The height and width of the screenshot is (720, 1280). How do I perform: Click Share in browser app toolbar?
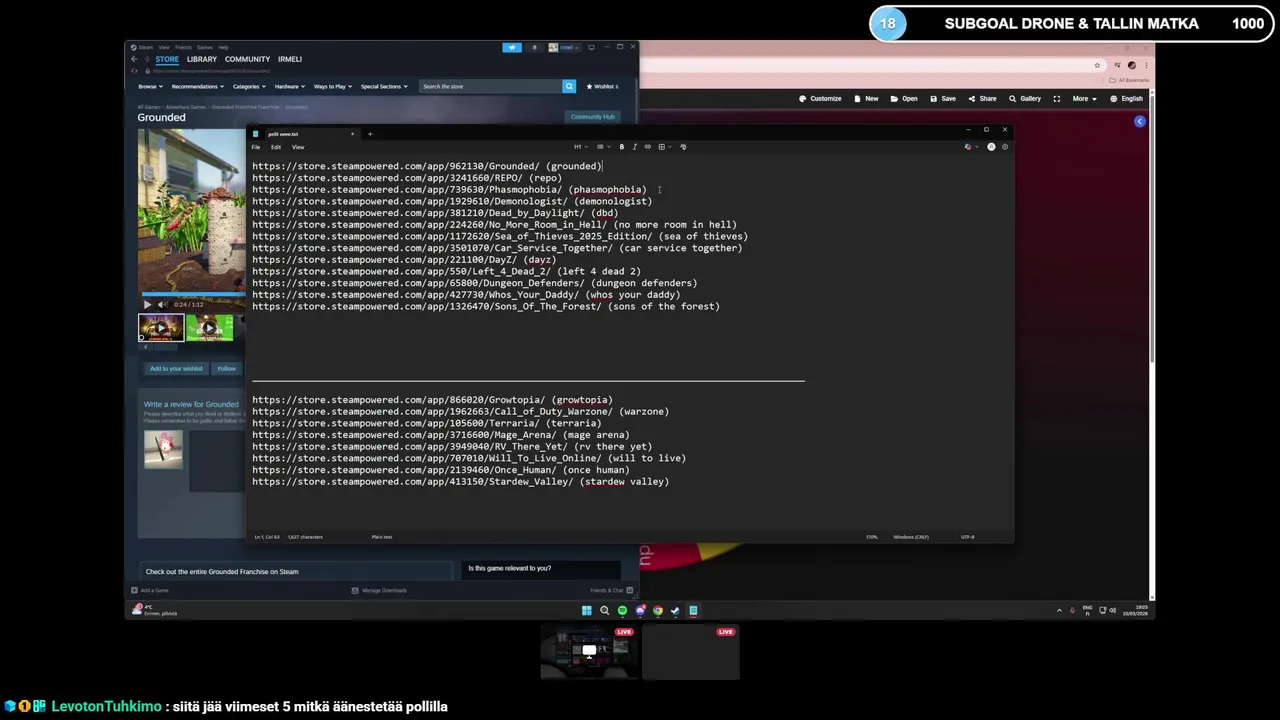pyautogui.click(x=982, y=99)
